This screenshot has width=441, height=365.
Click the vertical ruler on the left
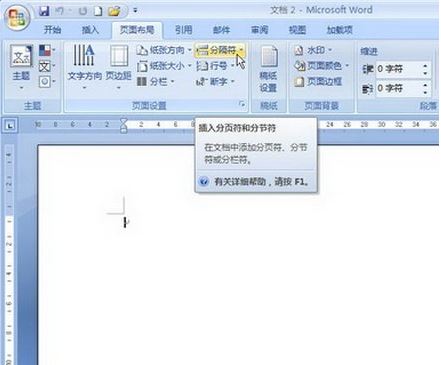[9, 253]
